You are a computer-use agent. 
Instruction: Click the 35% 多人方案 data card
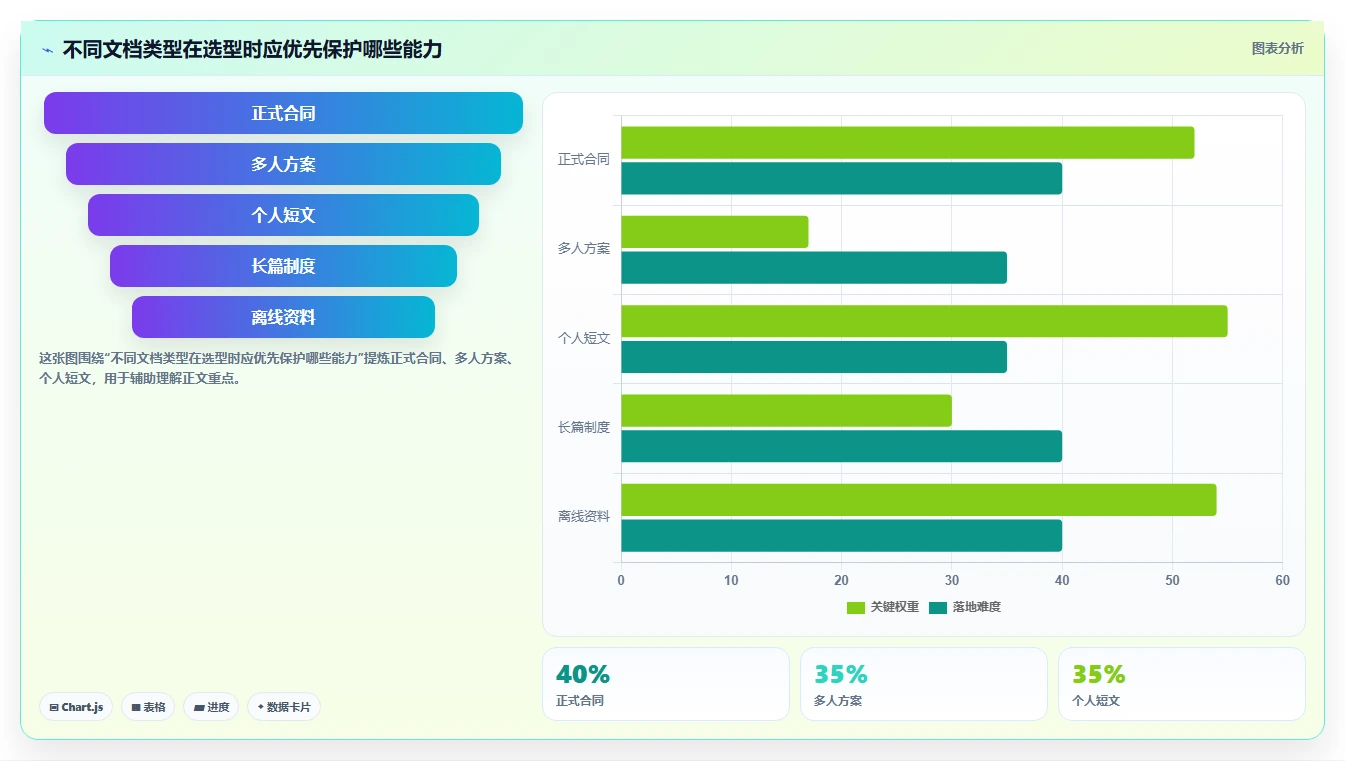tap(924, 684)
